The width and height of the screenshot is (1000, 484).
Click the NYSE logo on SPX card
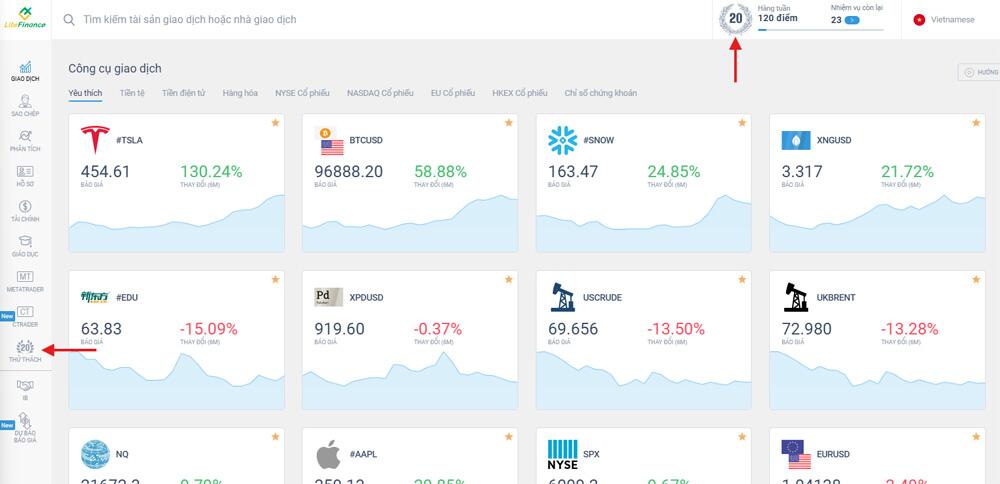point(562,455)
